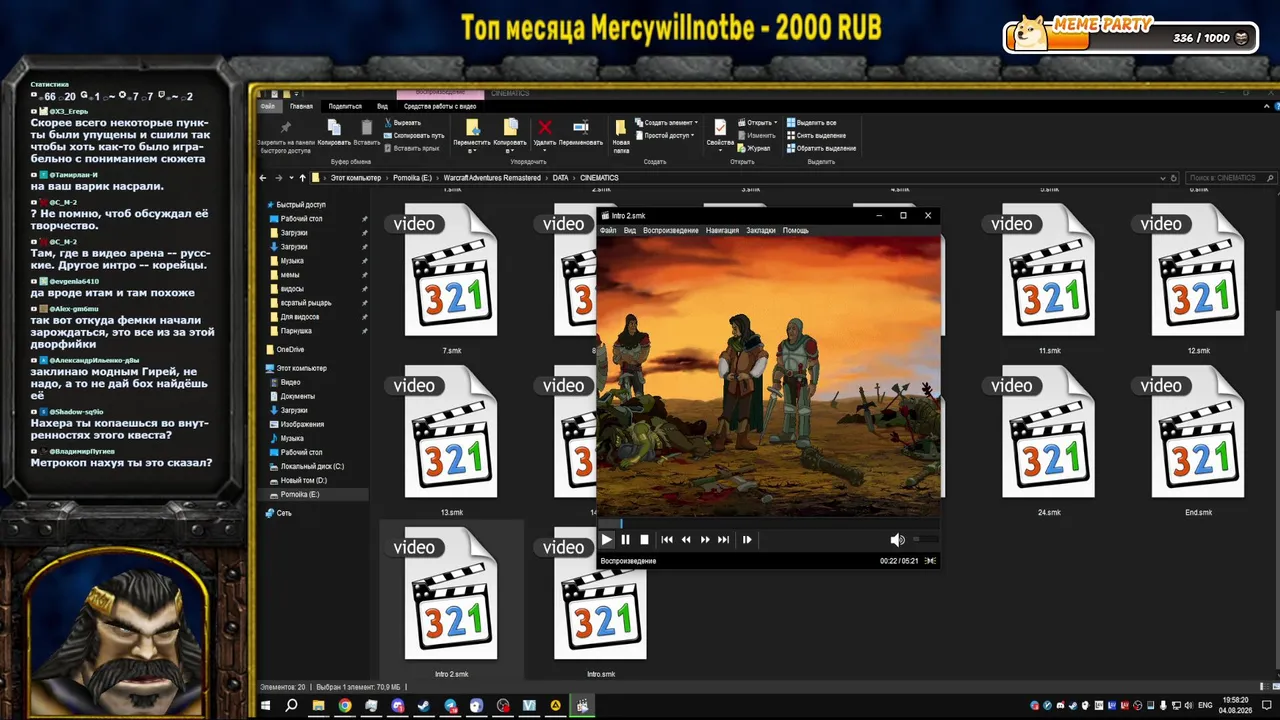Stop the video in the media player
This screenshot has height=720, width=1280.
tap(644, 540)
